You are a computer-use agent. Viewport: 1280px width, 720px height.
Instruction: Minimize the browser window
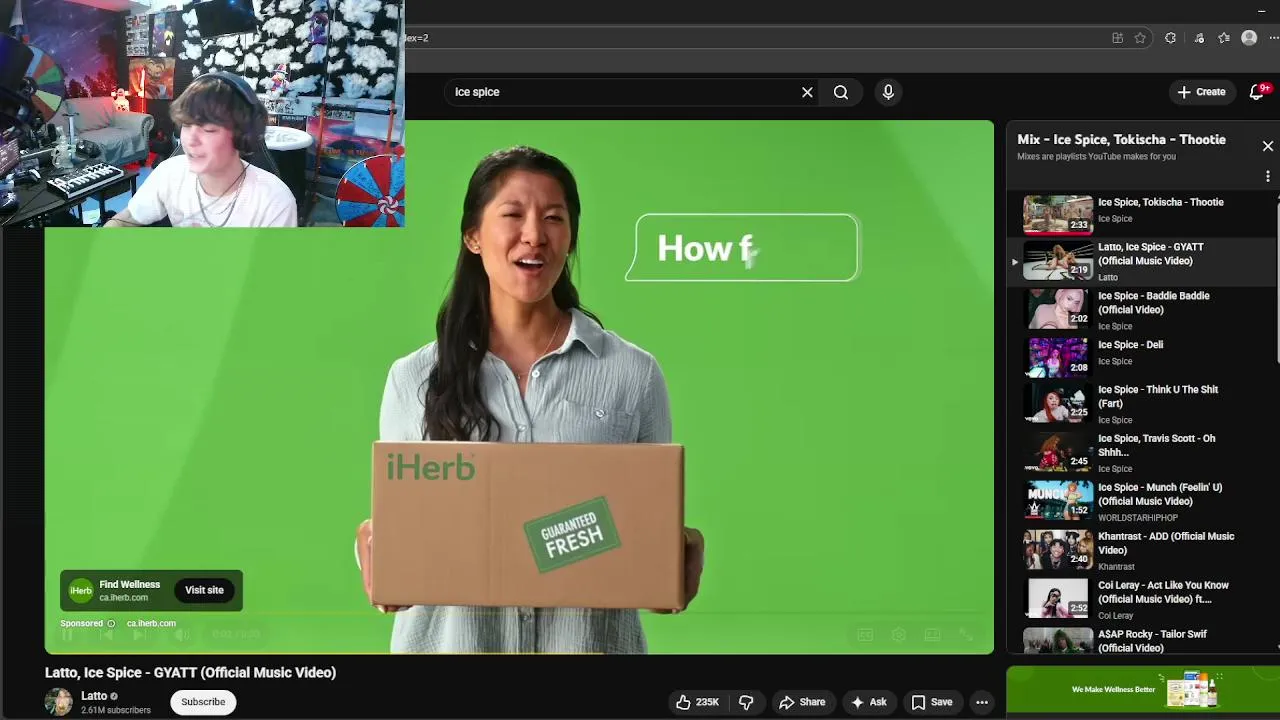coord(1262,11)
